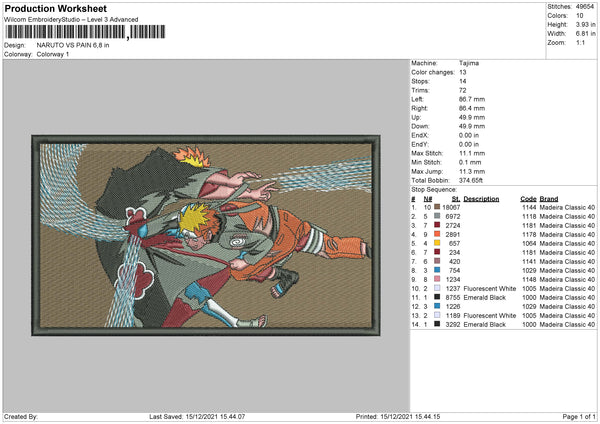Select the pink swatch in stop row 9
The height and width of the screenshot is (424, 600).
437,279
